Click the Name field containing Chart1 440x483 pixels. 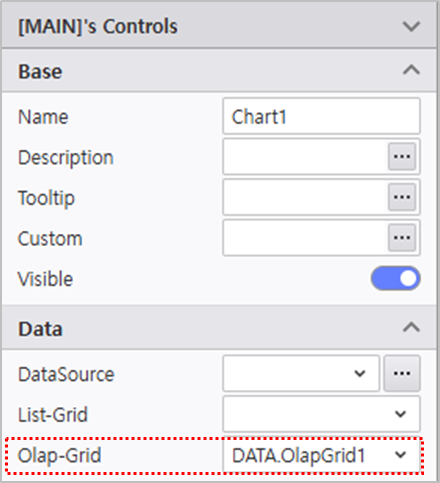point(321,116)
